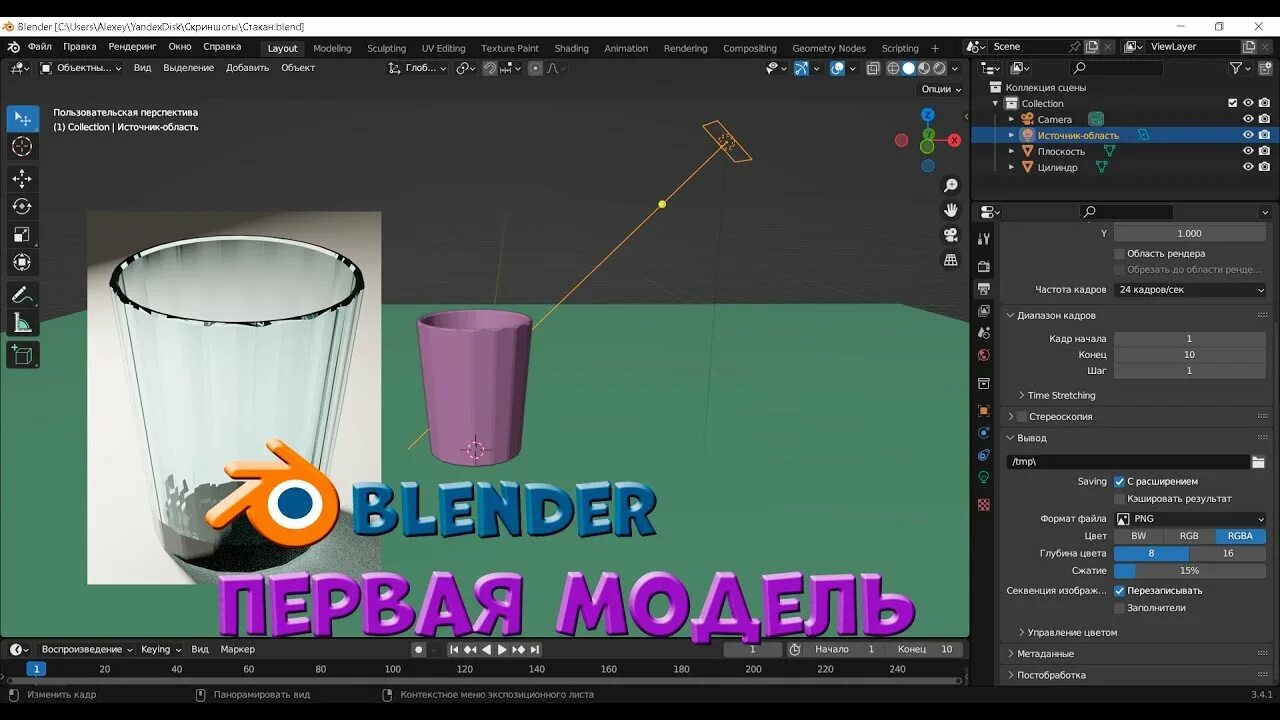Adjust Сжатие 15% slider

[x=1190, y=571]
